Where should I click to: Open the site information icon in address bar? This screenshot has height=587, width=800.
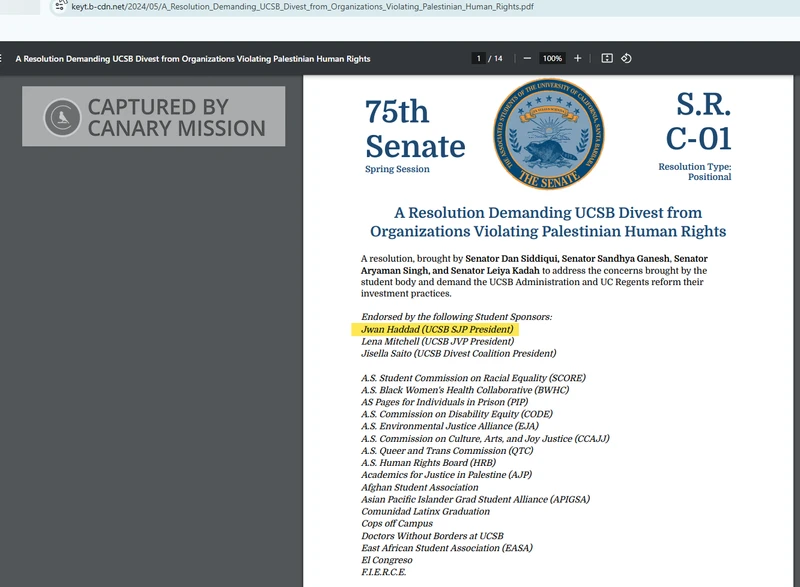60,6
